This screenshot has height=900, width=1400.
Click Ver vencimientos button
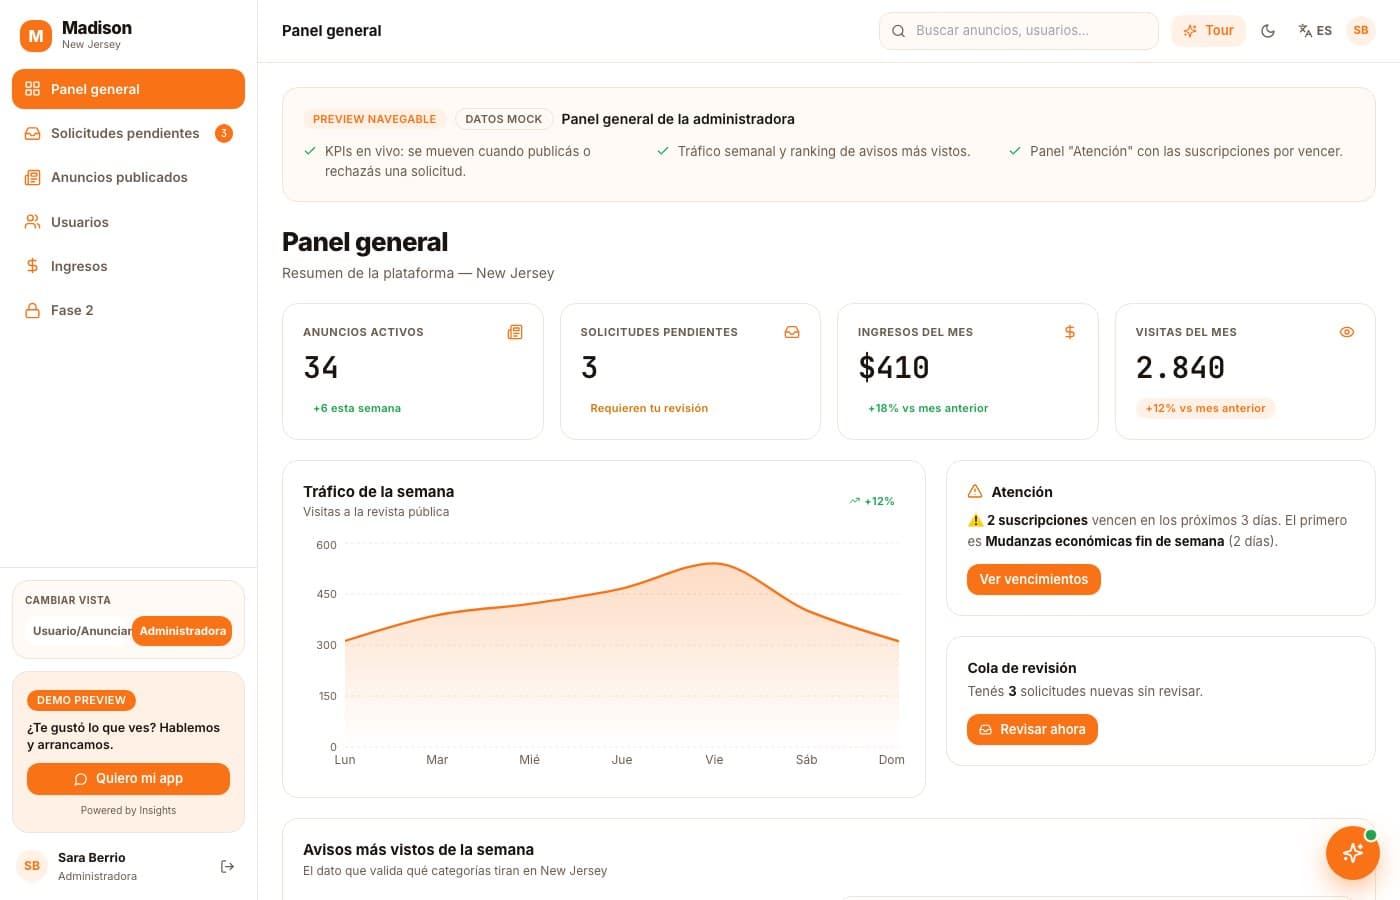tap(1033, 580)
